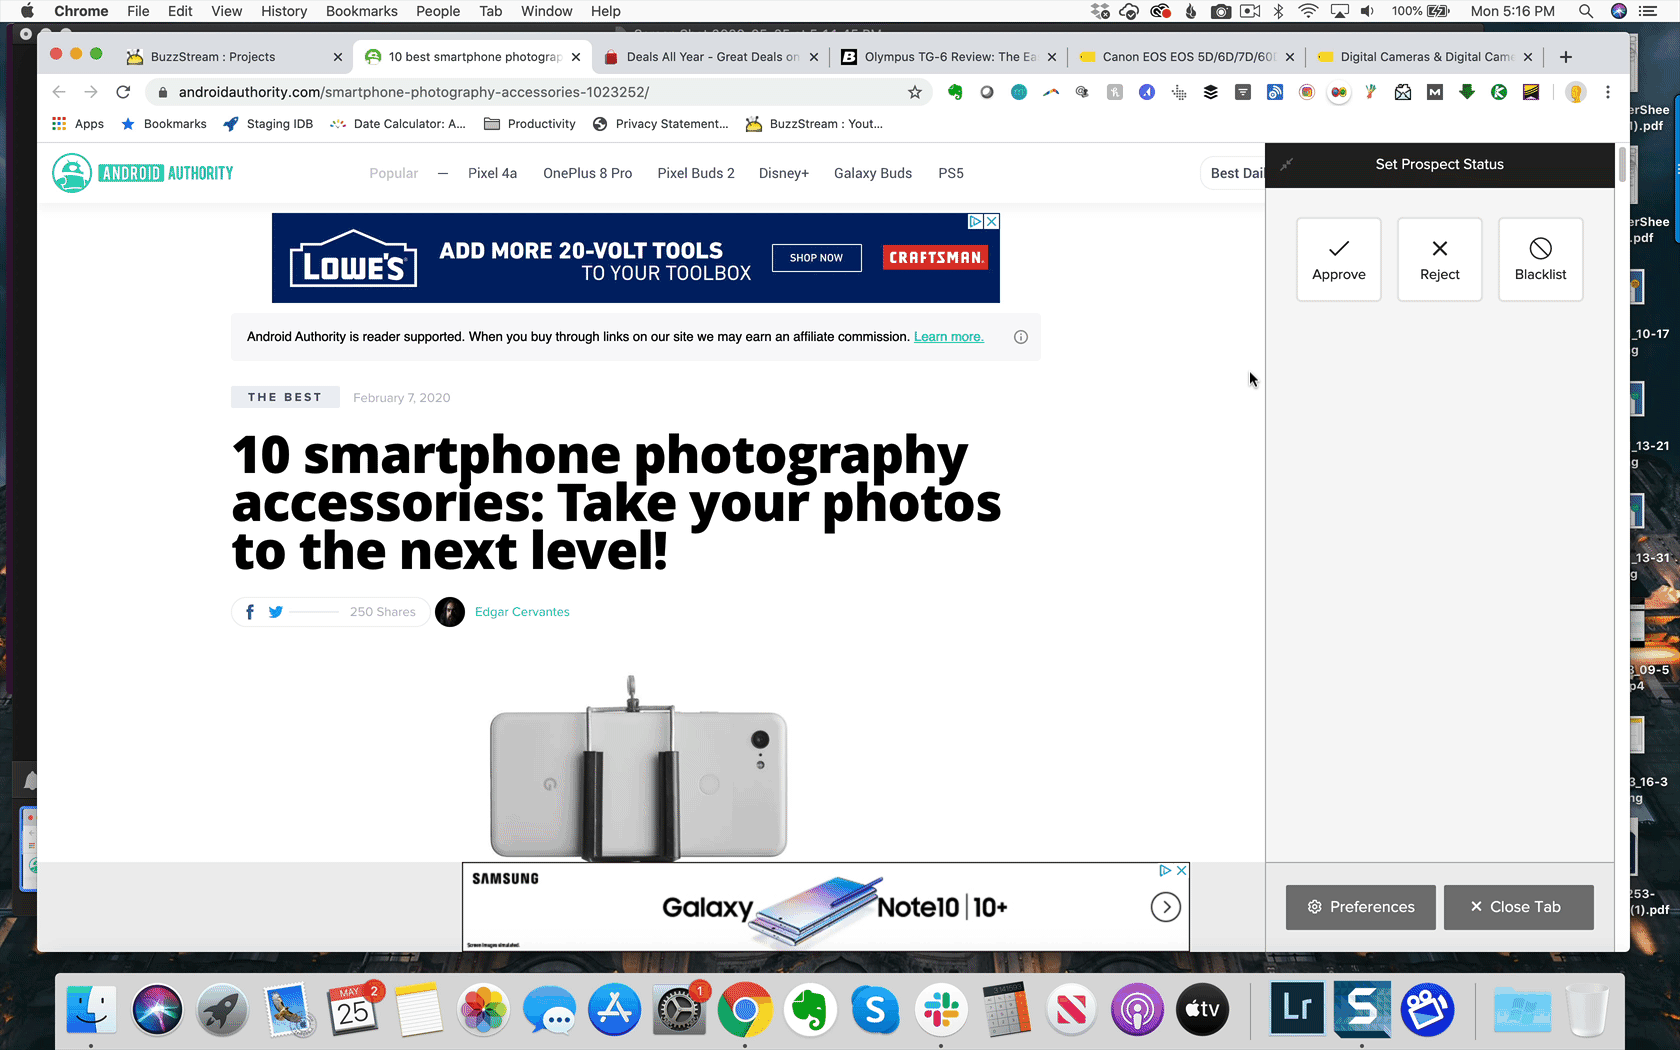The width and height of the screenshot is (1680, 1050).
Task: Blacklist this prospect
Action: pyautogui.click(x=1540, y=259)
